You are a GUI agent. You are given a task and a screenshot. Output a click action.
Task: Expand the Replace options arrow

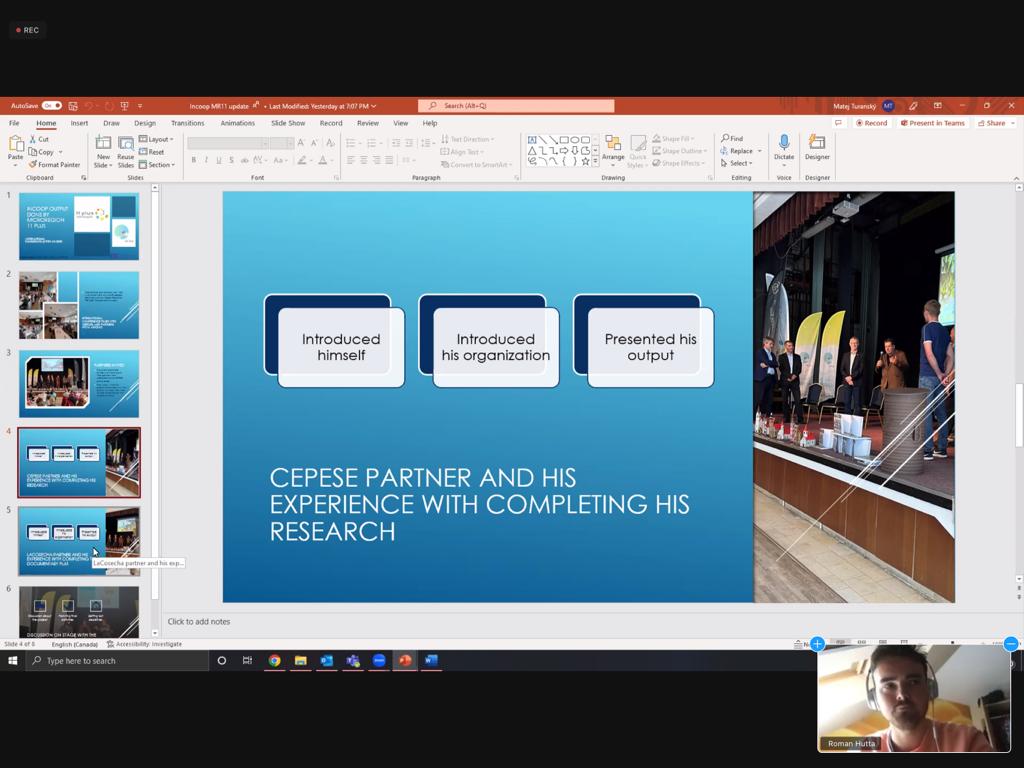click(x=760, y=151)
